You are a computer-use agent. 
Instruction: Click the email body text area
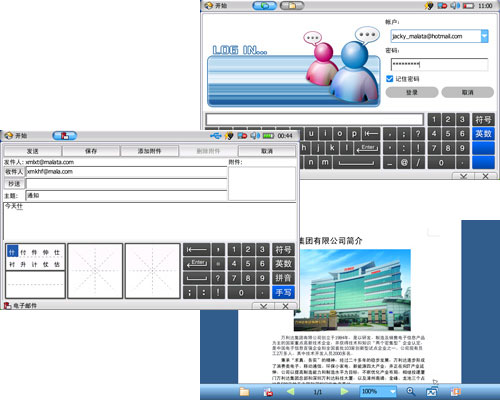(150, 221)
